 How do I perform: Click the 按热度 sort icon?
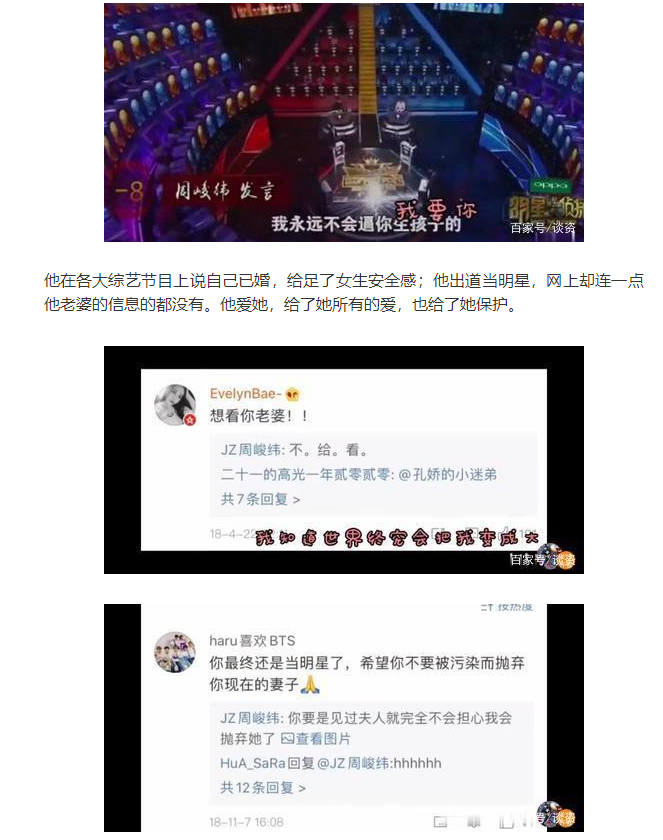tap(486, 608)
